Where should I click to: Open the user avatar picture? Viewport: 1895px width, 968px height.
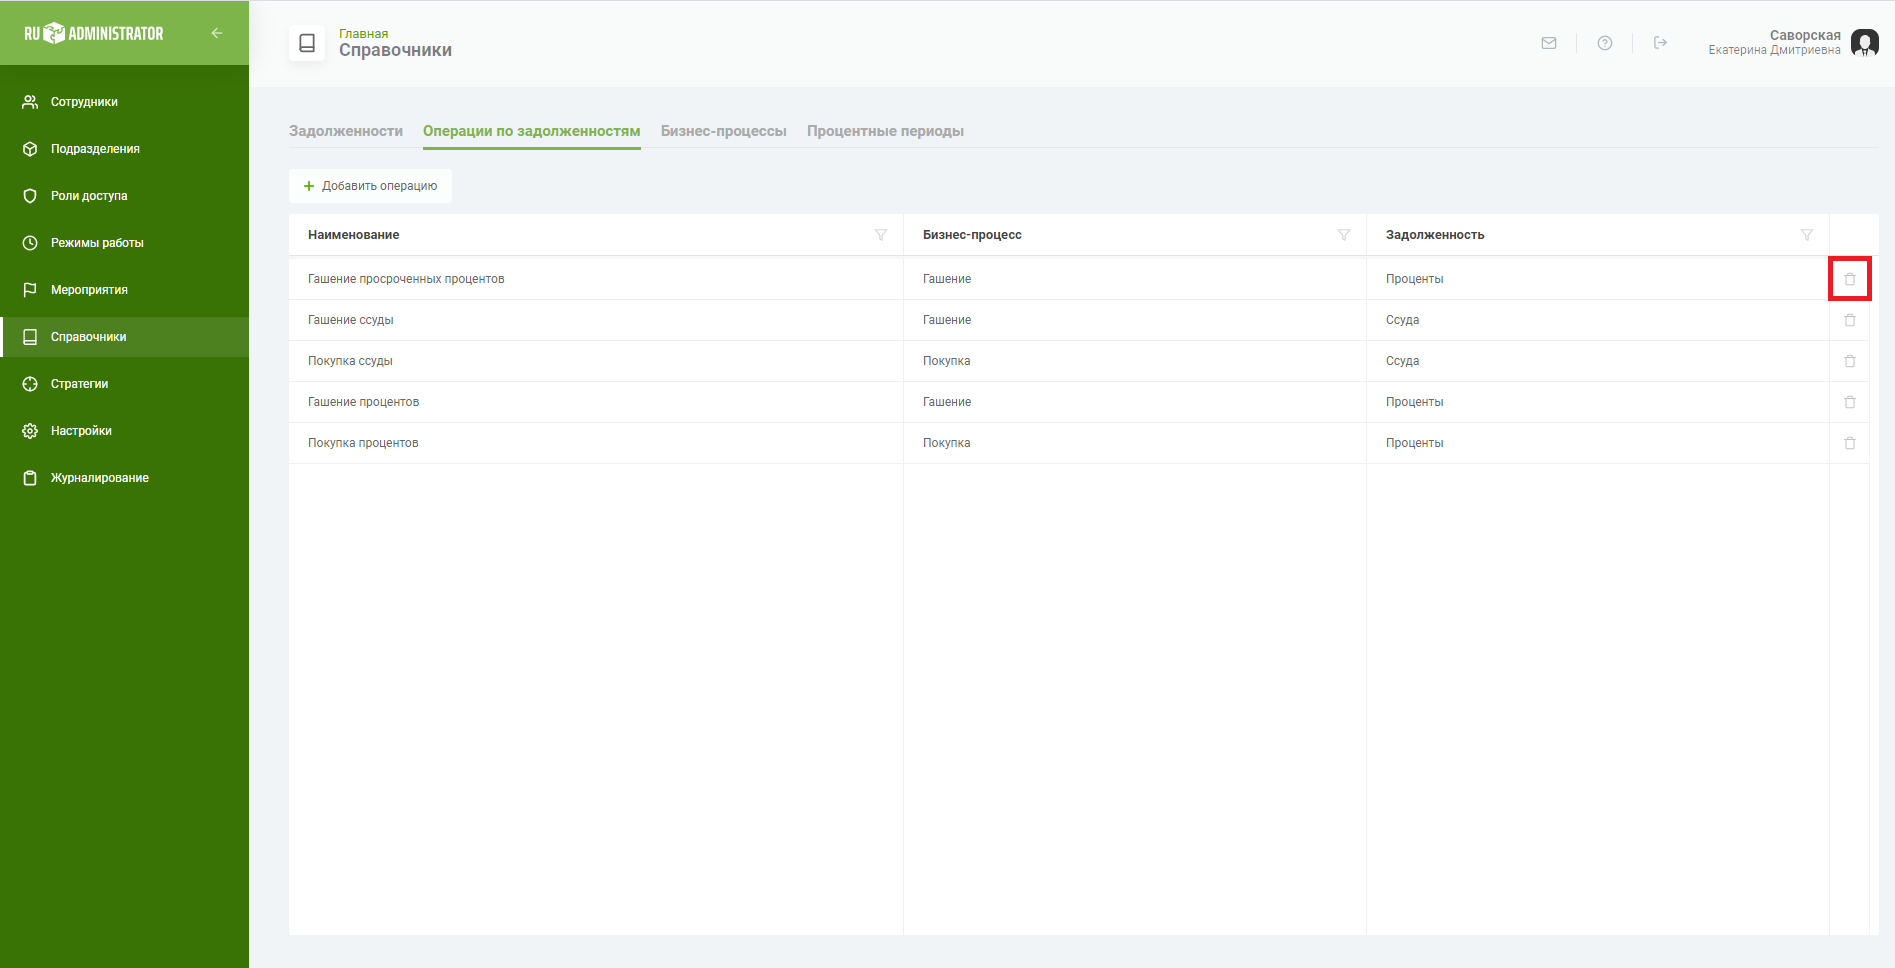[x=1865, y=43]
